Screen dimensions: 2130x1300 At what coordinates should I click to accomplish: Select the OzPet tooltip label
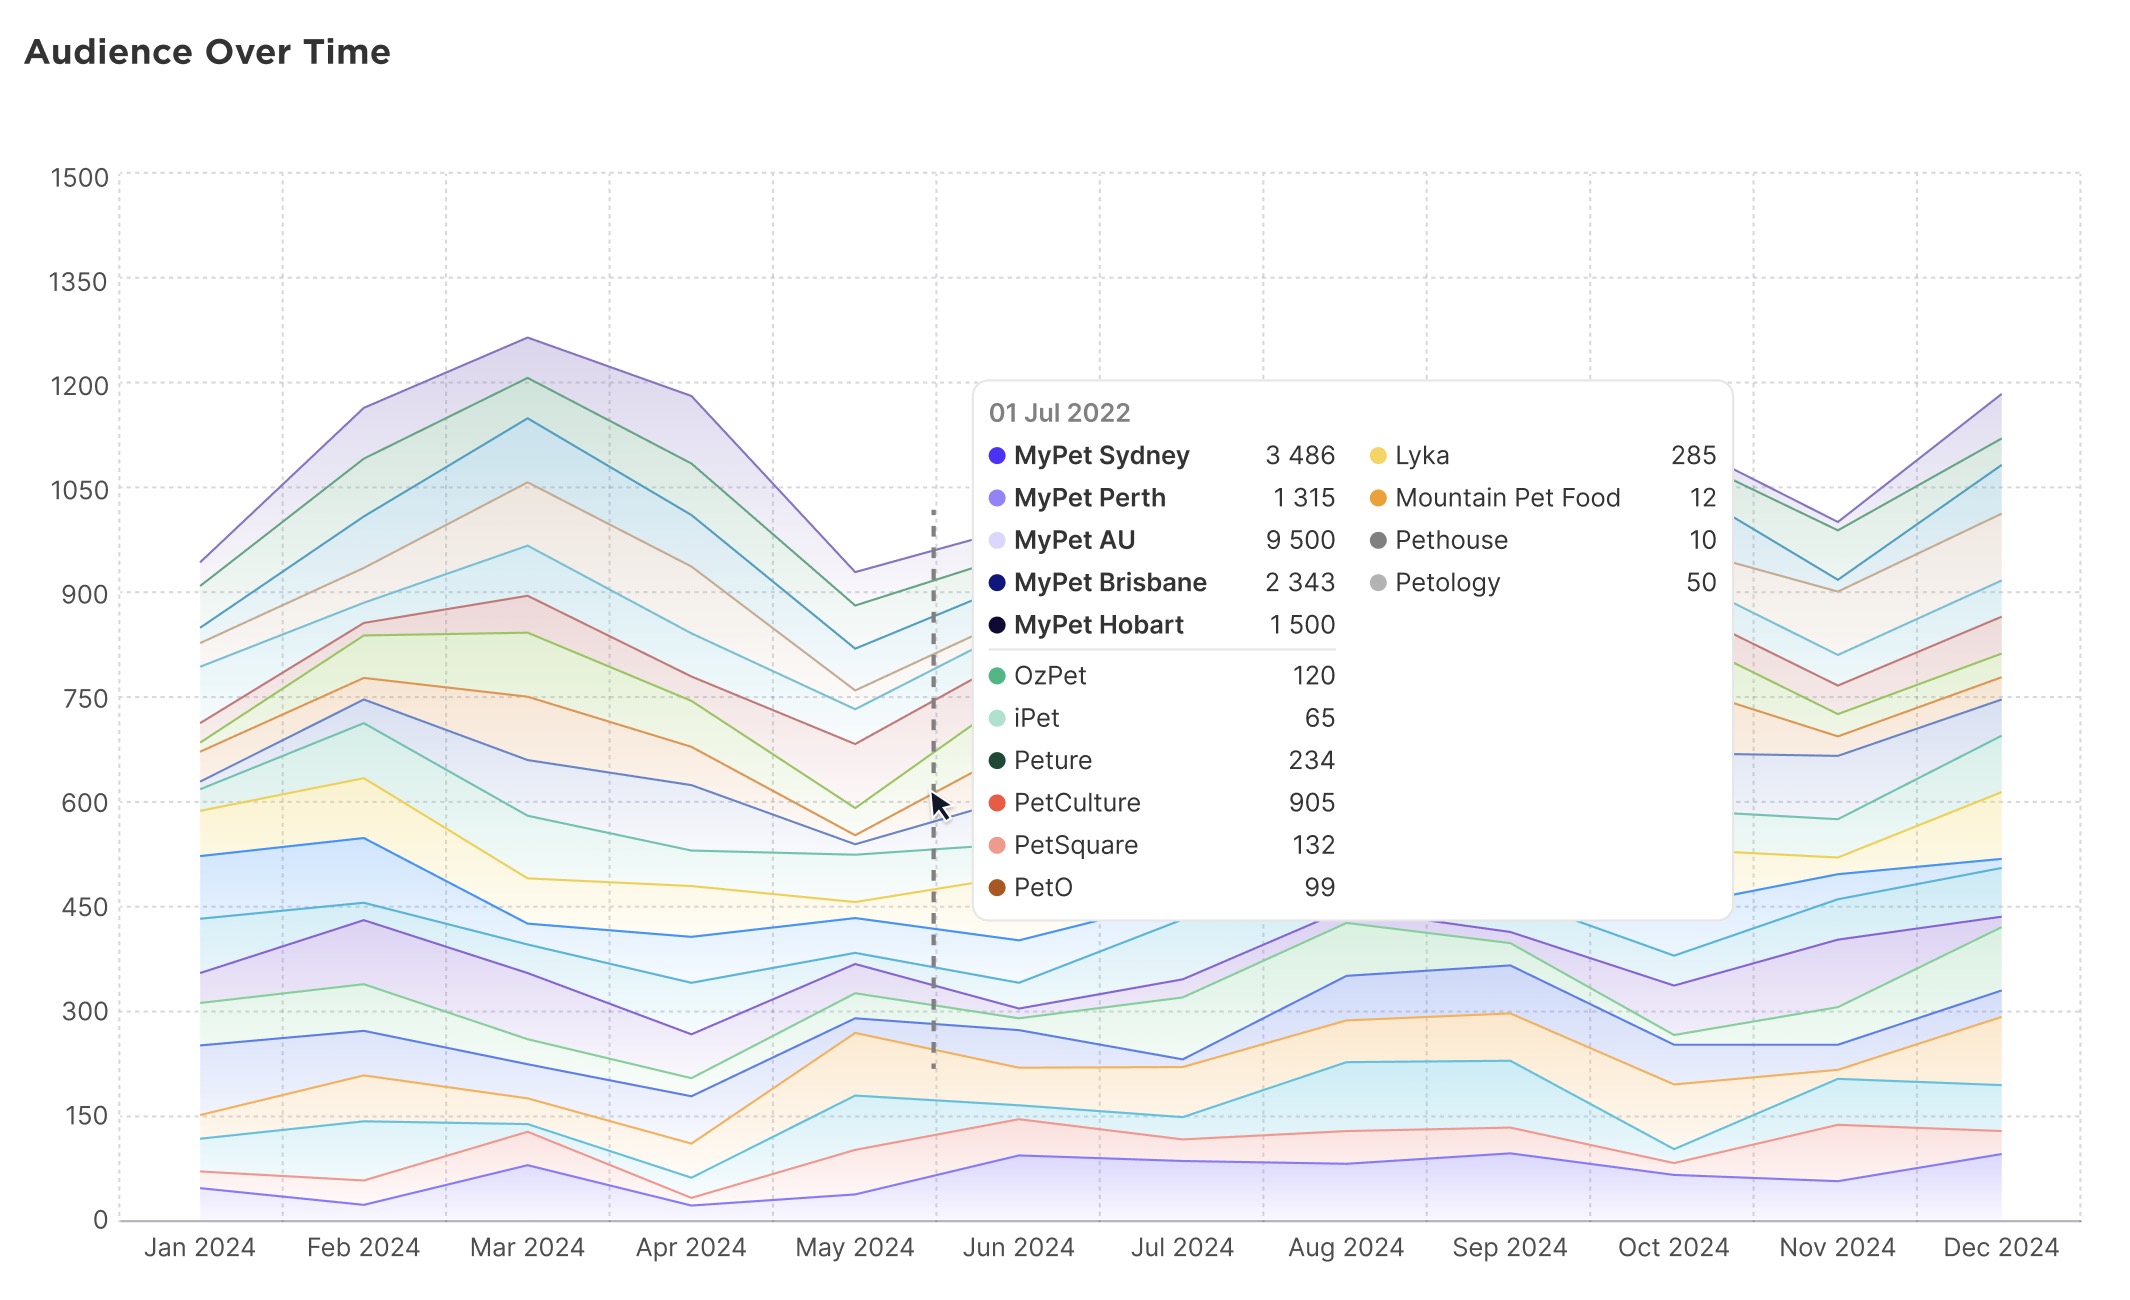(1050, 676)
